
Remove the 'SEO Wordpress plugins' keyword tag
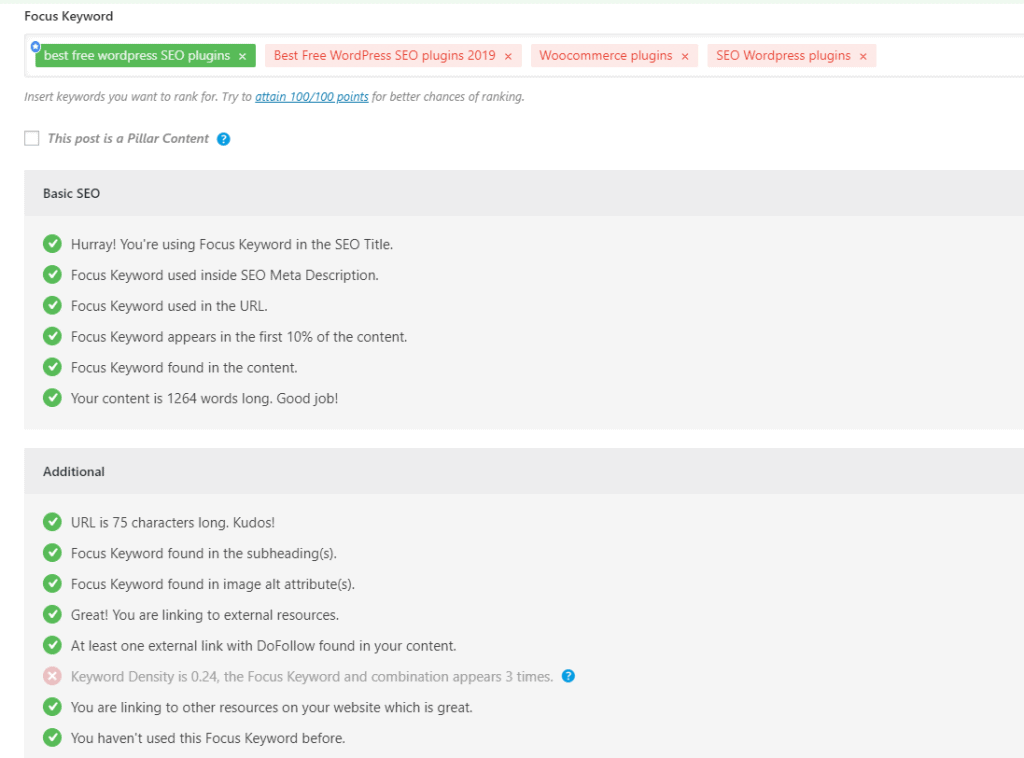(863, 57)
